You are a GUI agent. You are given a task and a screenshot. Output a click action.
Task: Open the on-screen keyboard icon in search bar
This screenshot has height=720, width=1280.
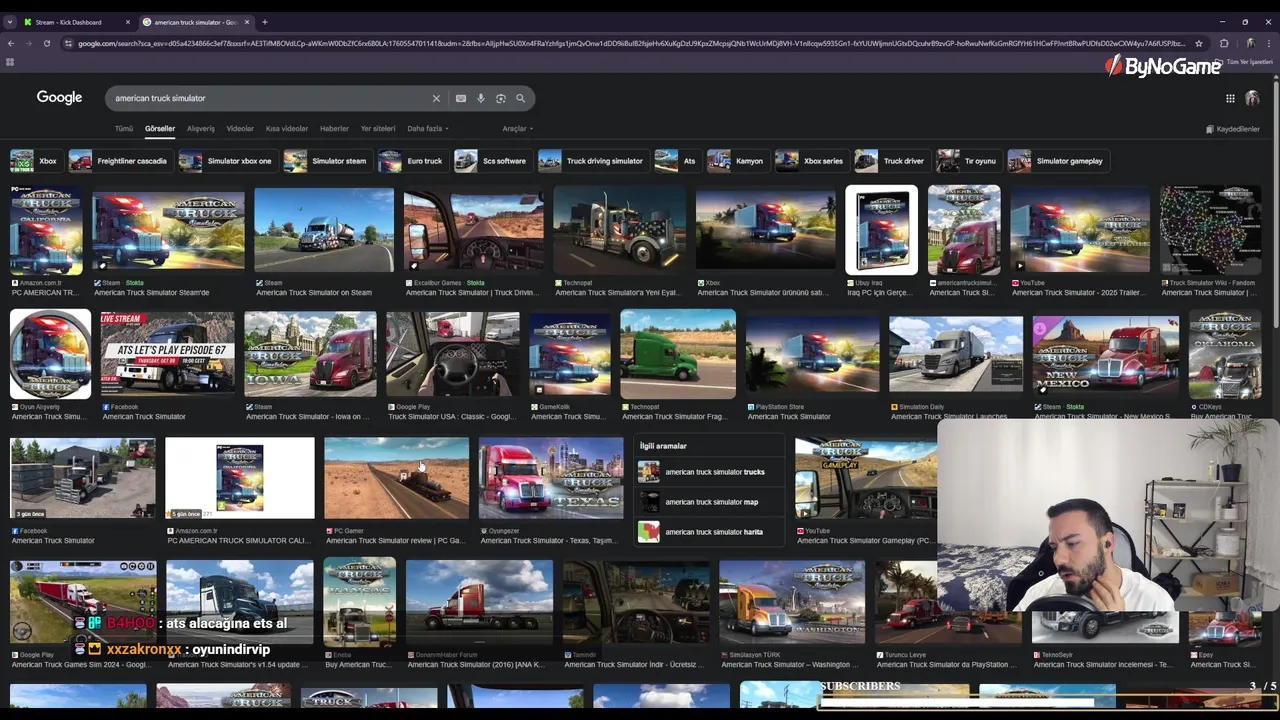tap(461, 98)
